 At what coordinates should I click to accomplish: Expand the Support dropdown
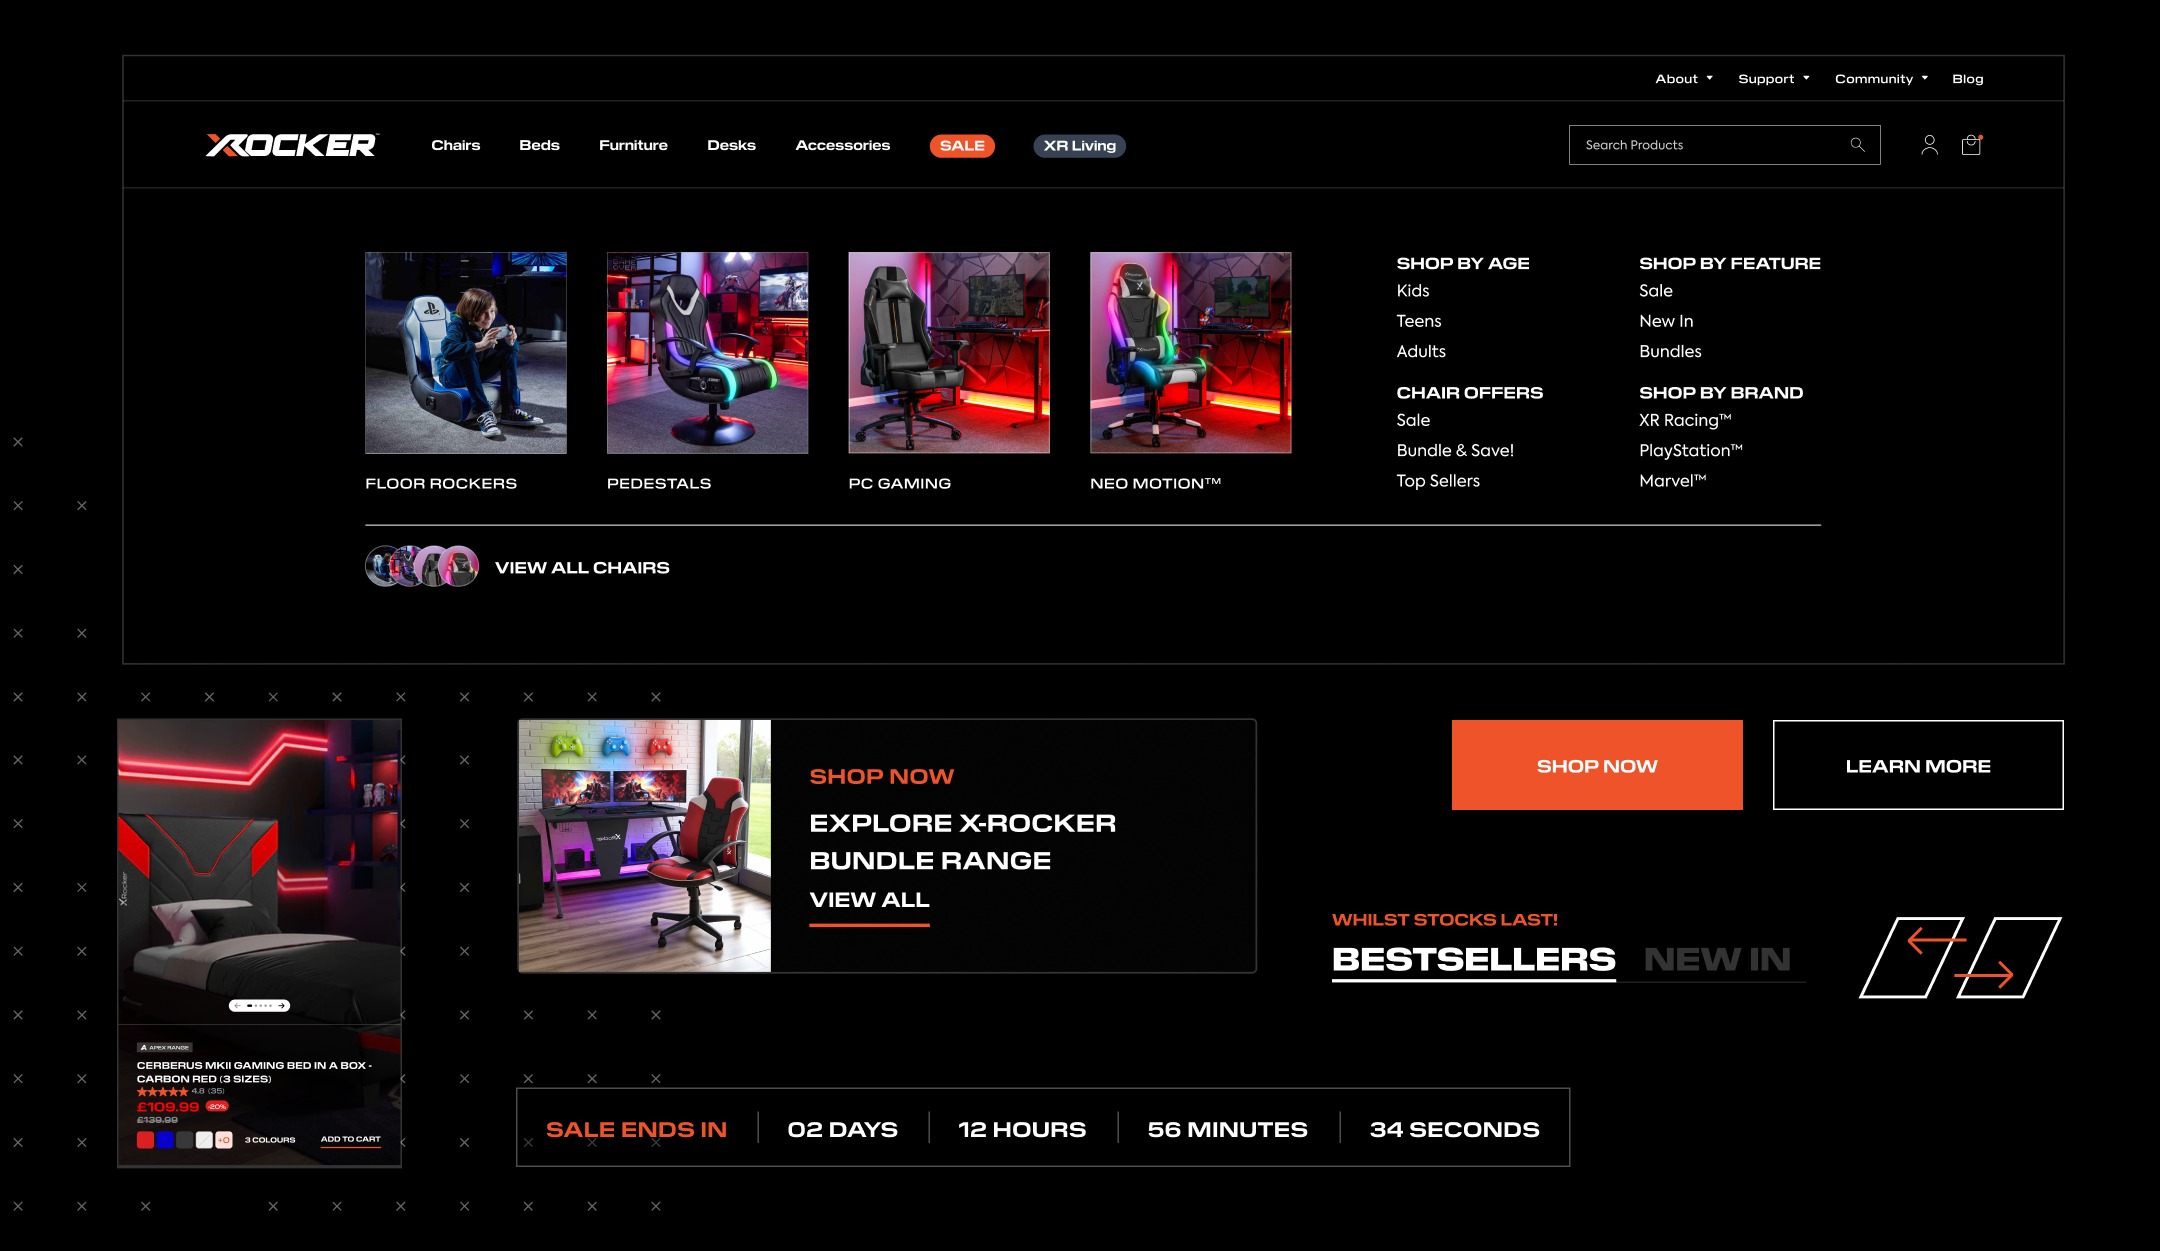point(1774,78)
